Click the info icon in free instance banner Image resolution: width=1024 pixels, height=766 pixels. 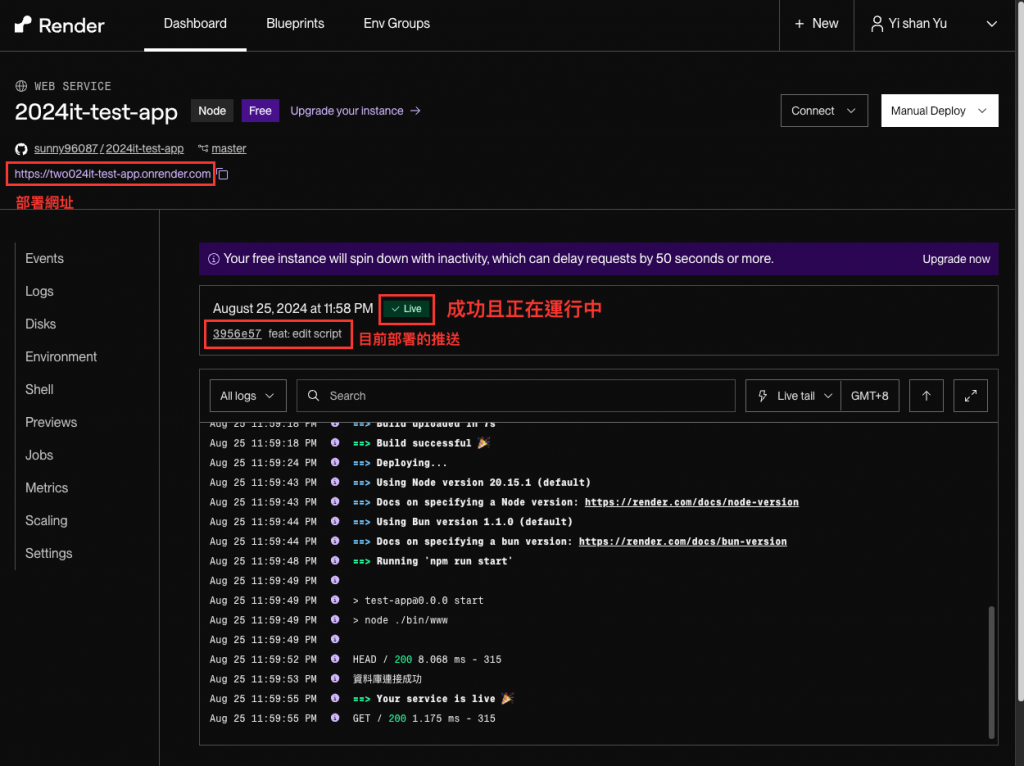click(x=214, y=259)
